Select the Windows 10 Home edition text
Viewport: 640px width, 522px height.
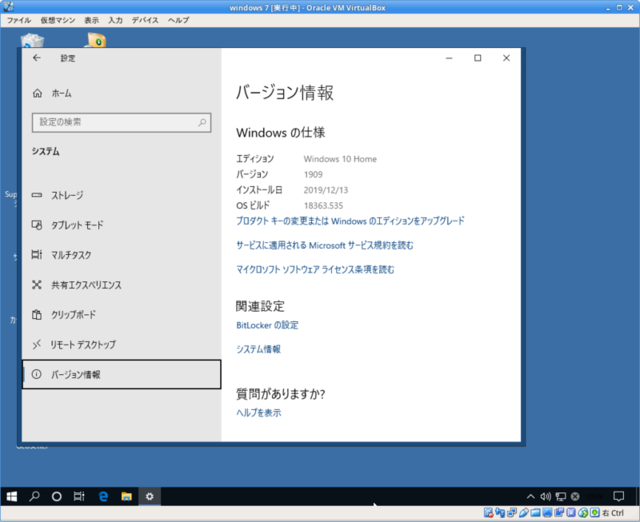(340, 159)
